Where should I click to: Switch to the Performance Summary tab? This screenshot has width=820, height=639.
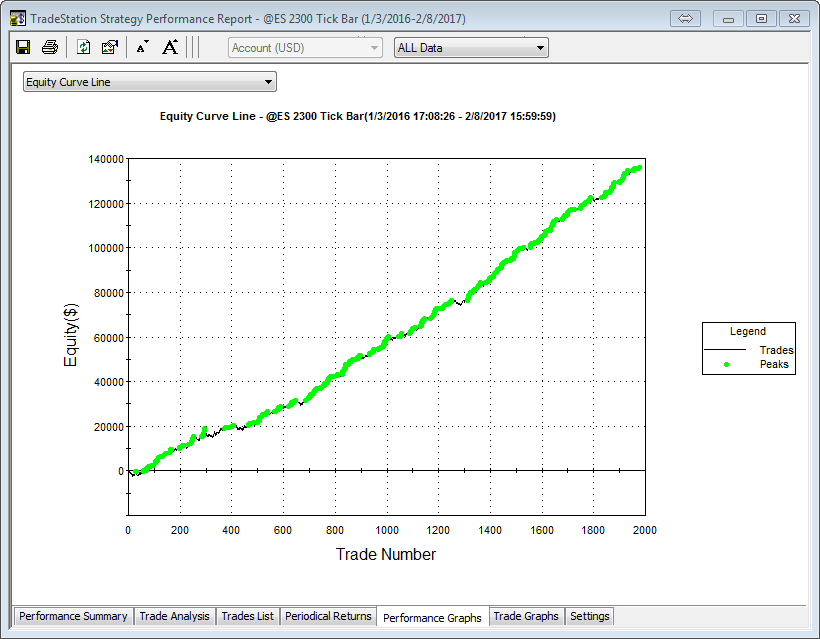point(73,616)
